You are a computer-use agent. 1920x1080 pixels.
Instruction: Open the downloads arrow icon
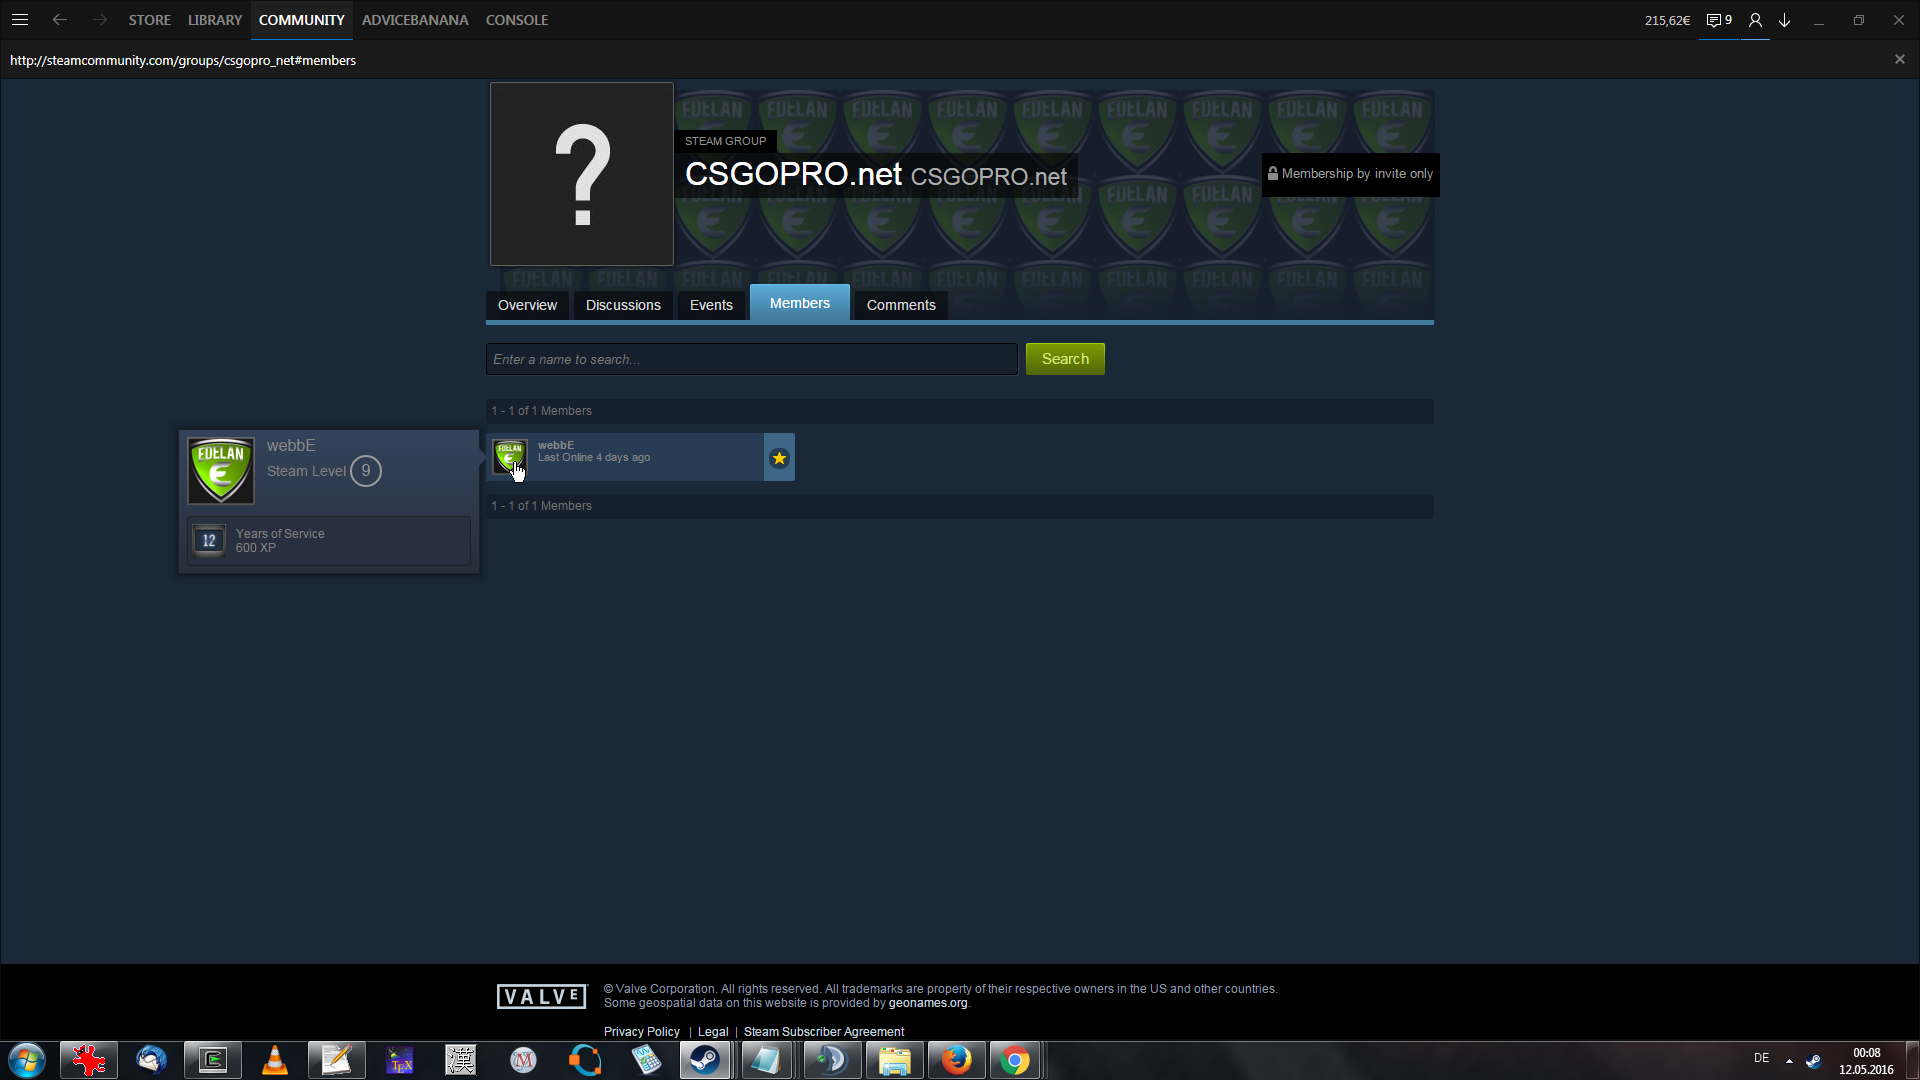[x=1784, y=20]
